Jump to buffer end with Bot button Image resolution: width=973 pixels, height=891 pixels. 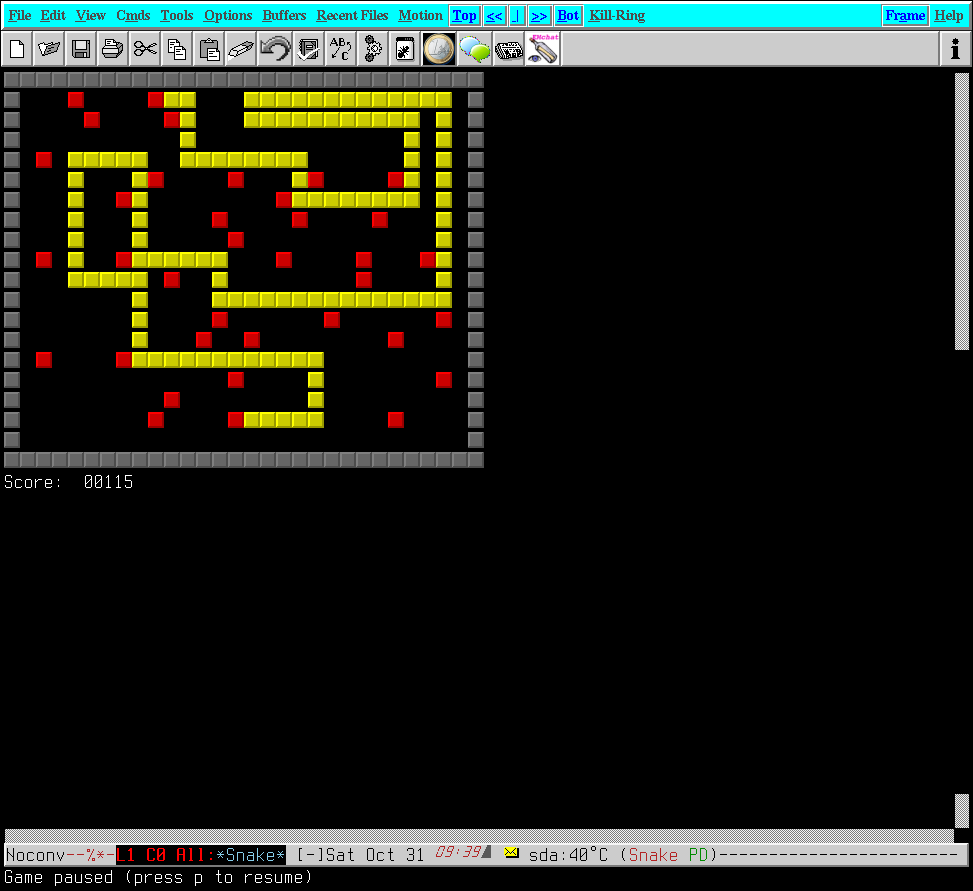pyautogui.click(x=568, y=16)
